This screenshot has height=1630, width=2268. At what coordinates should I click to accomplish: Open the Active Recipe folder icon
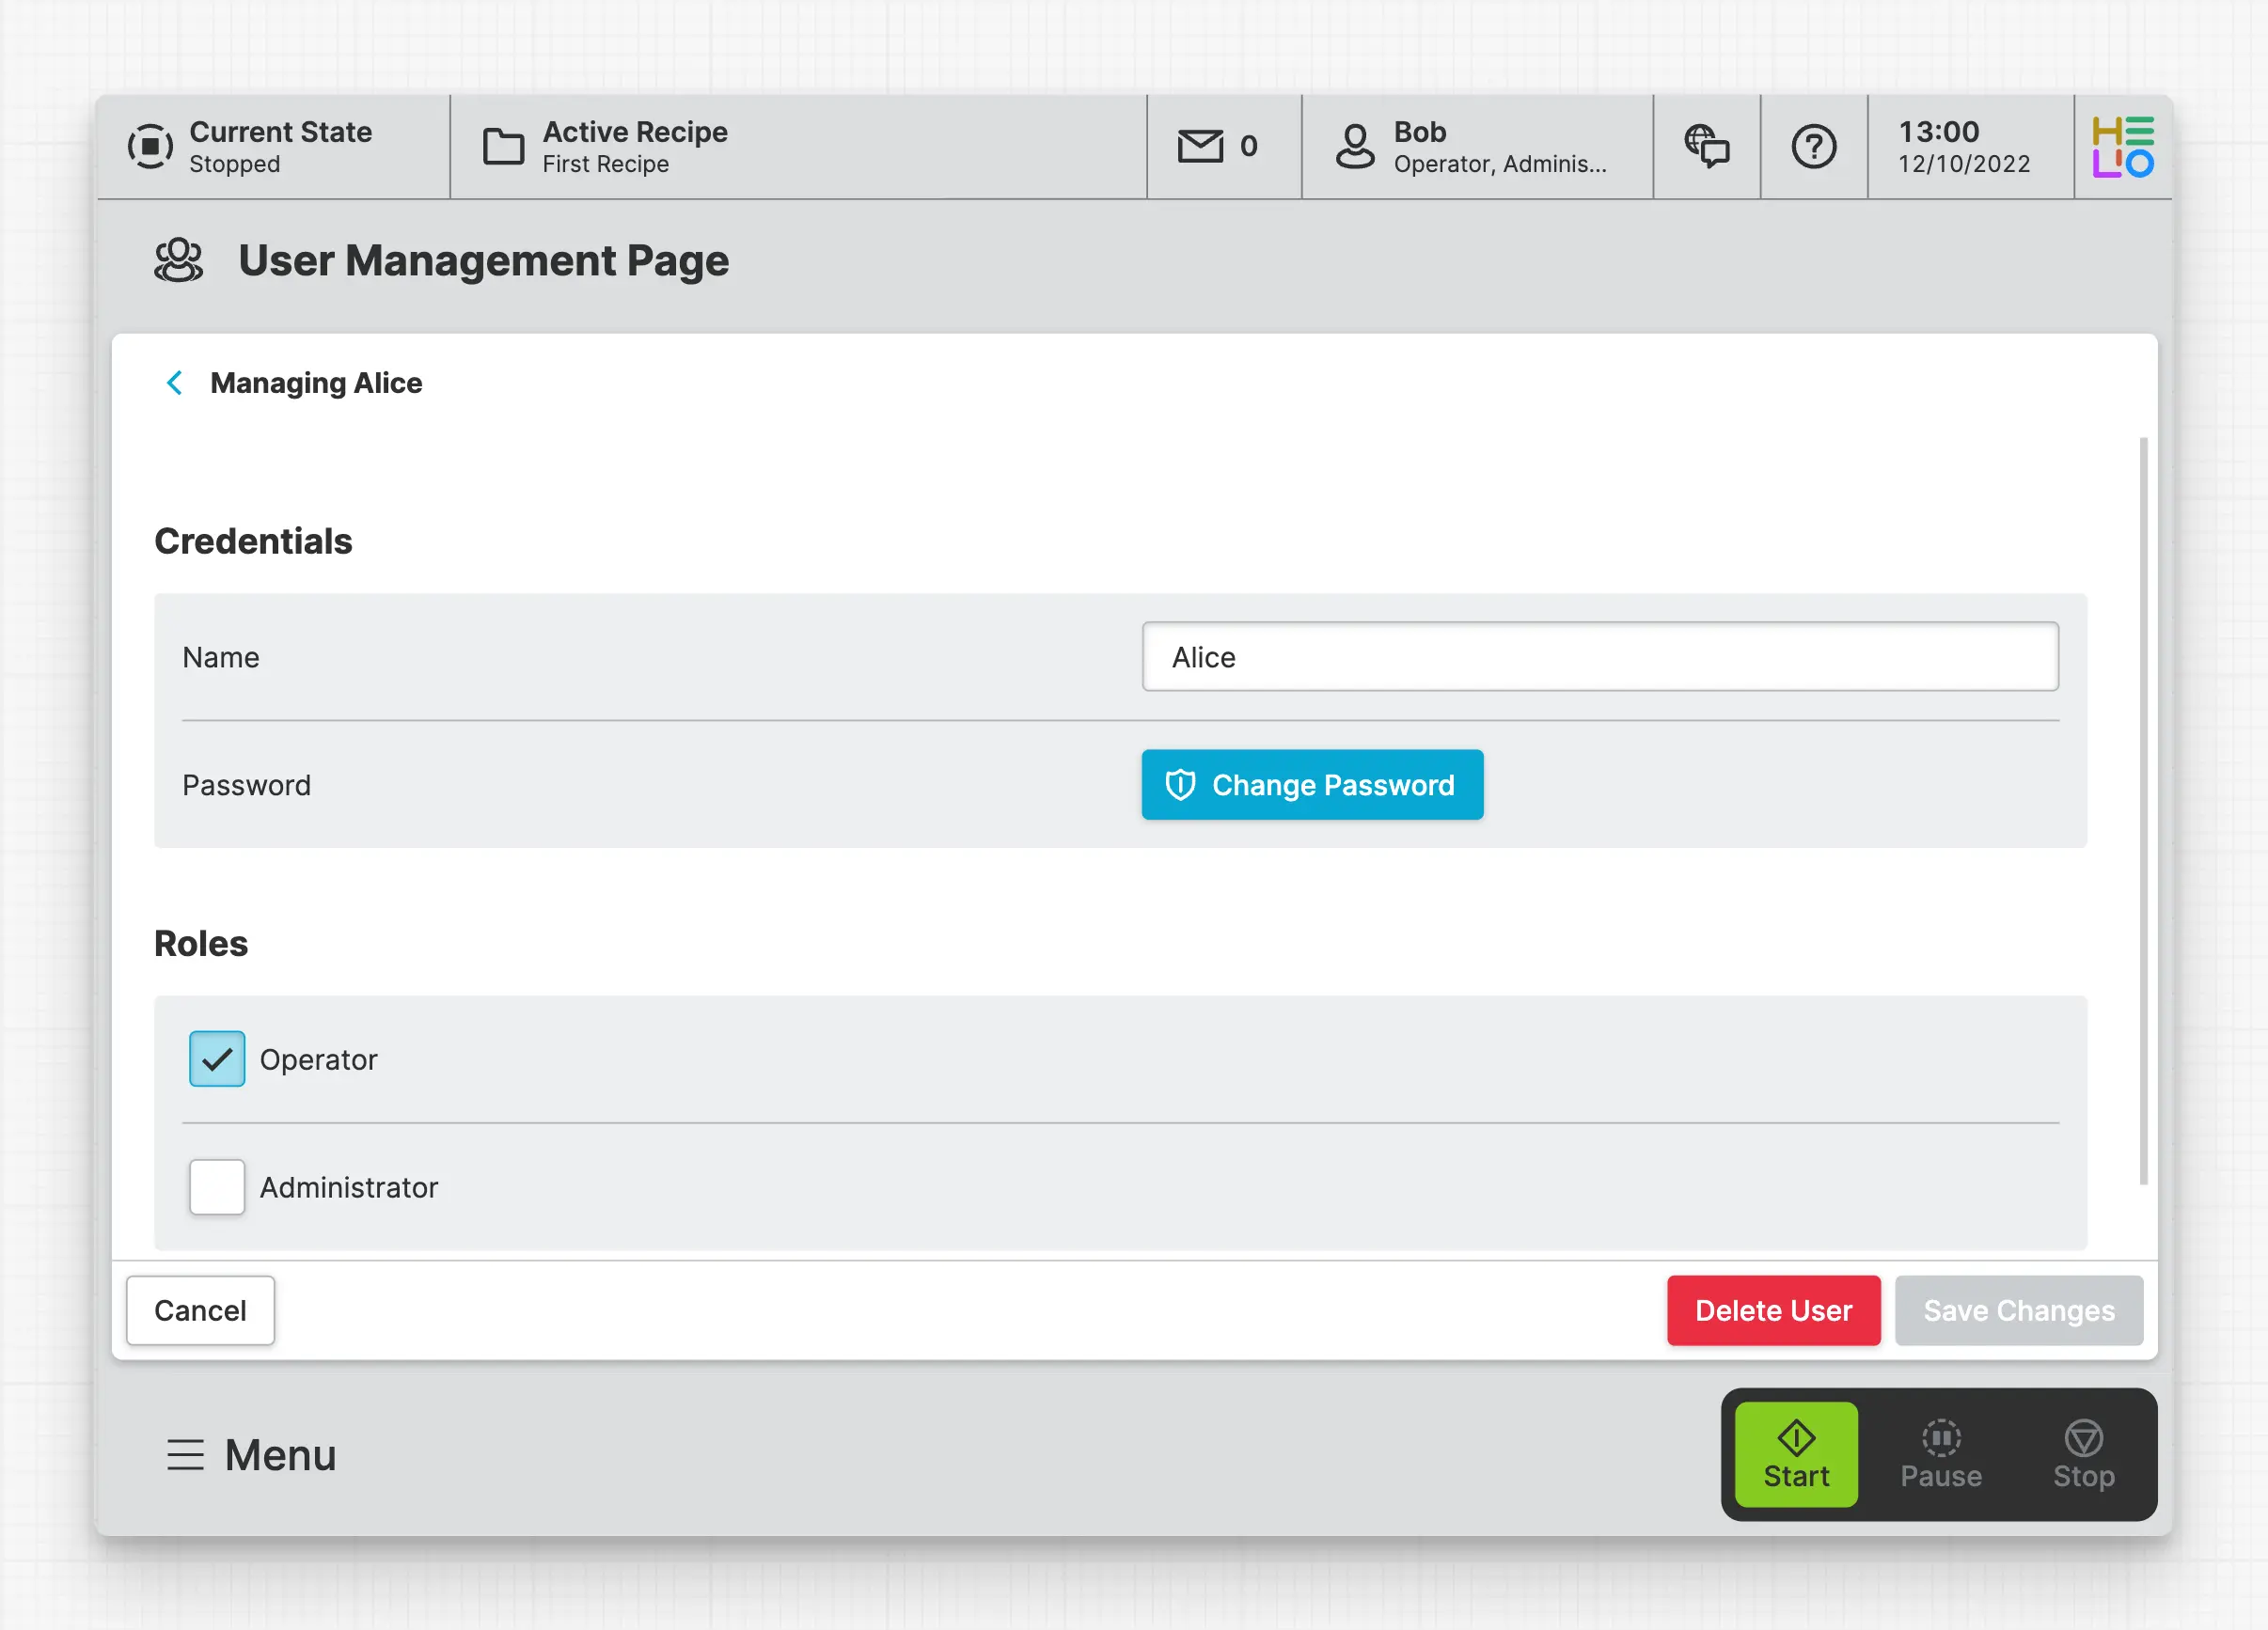coord(503,147)
